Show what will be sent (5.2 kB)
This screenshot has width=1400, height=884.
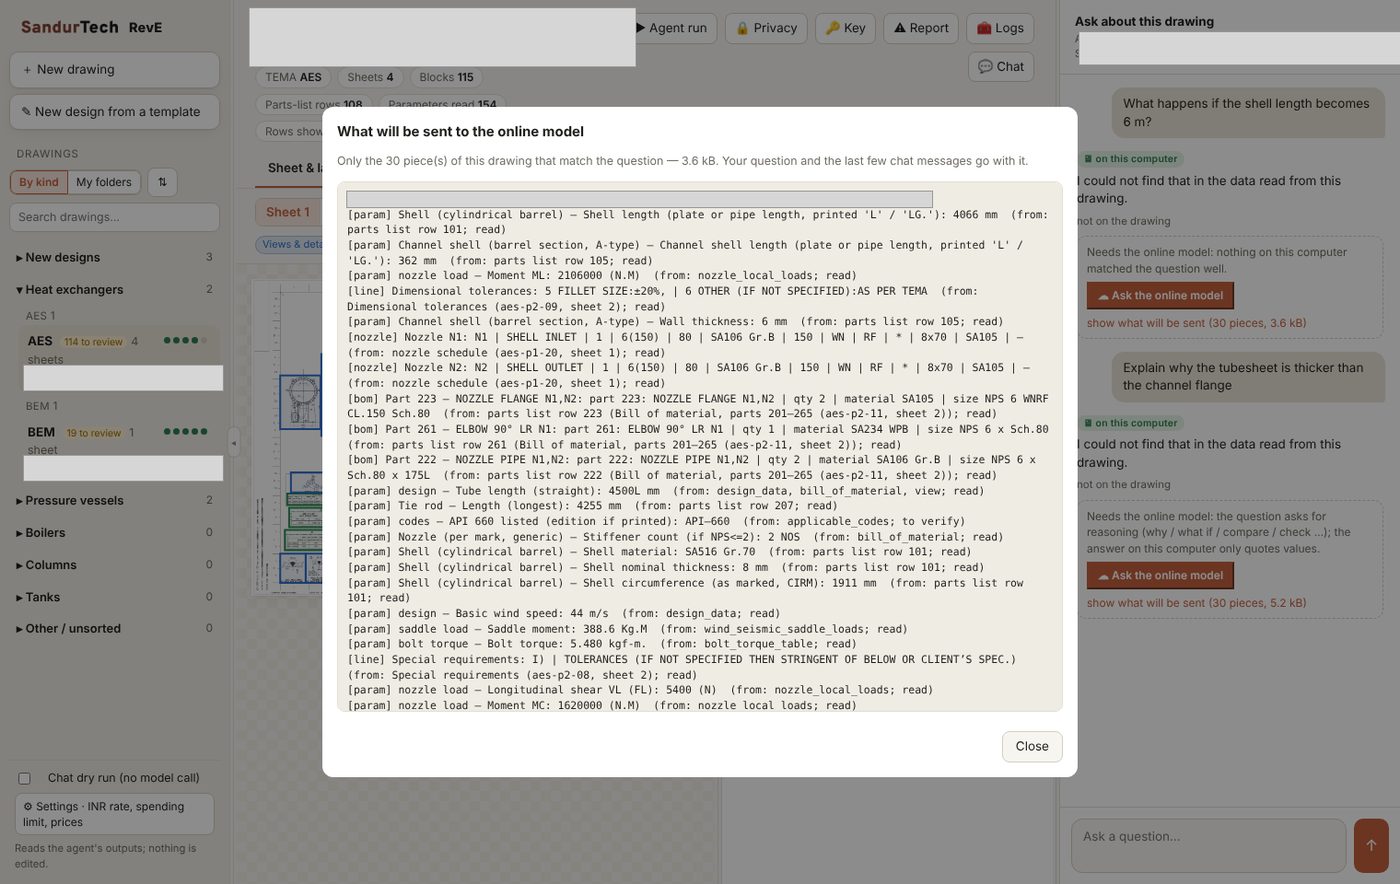[1196, 603]
